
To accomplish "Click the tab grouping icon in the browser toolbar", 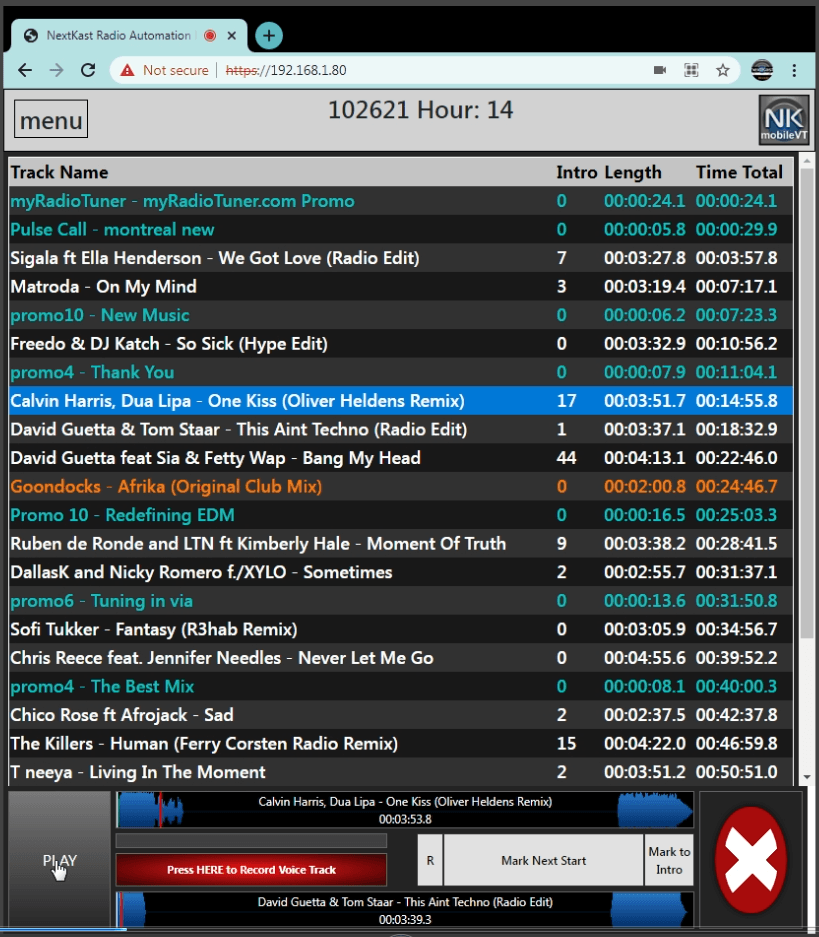I will 691,71.
